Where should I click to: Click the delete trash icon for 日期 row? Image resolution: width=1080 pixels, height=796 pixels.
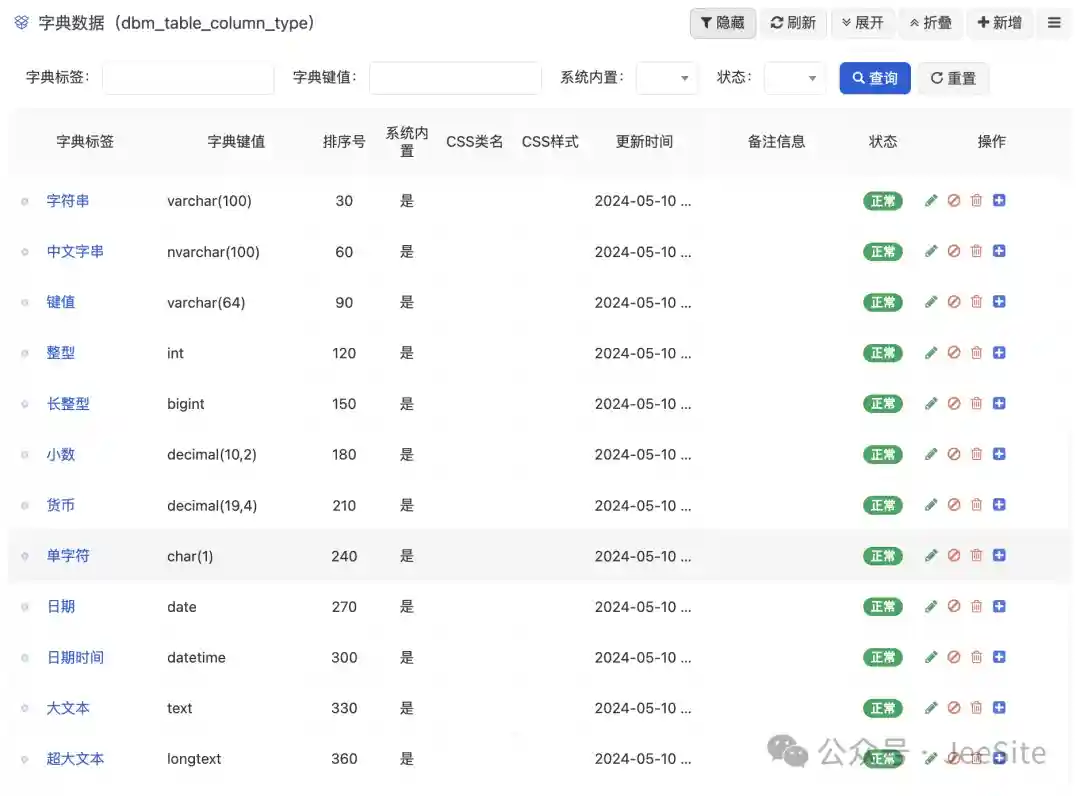pyautogui.click(x=976, y=606)
